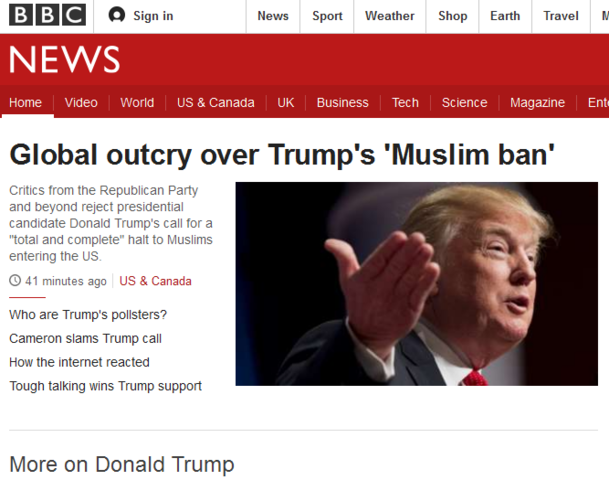The width and height of the screenshot is (609, 480).
Task: Open the US & Canada section tab
Action: (x=216, y=103)
